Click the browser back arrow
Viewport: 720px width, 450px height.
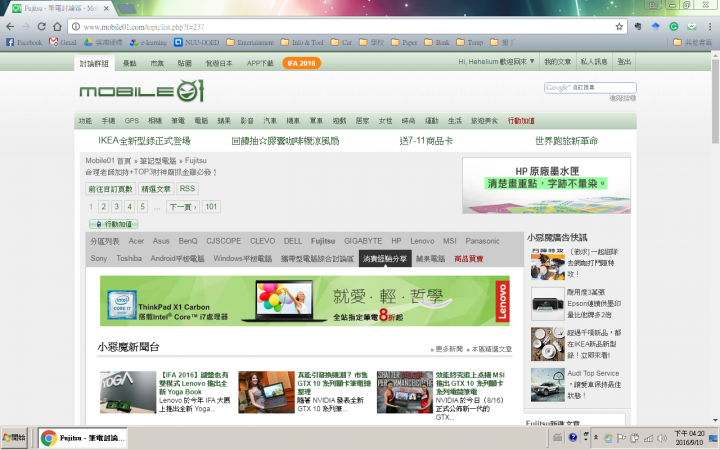10,27
